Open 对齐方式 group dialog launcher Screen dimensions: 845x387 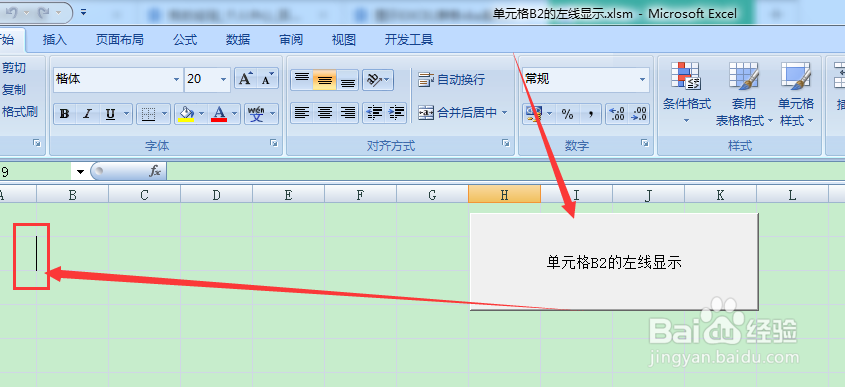click(505, 143)
